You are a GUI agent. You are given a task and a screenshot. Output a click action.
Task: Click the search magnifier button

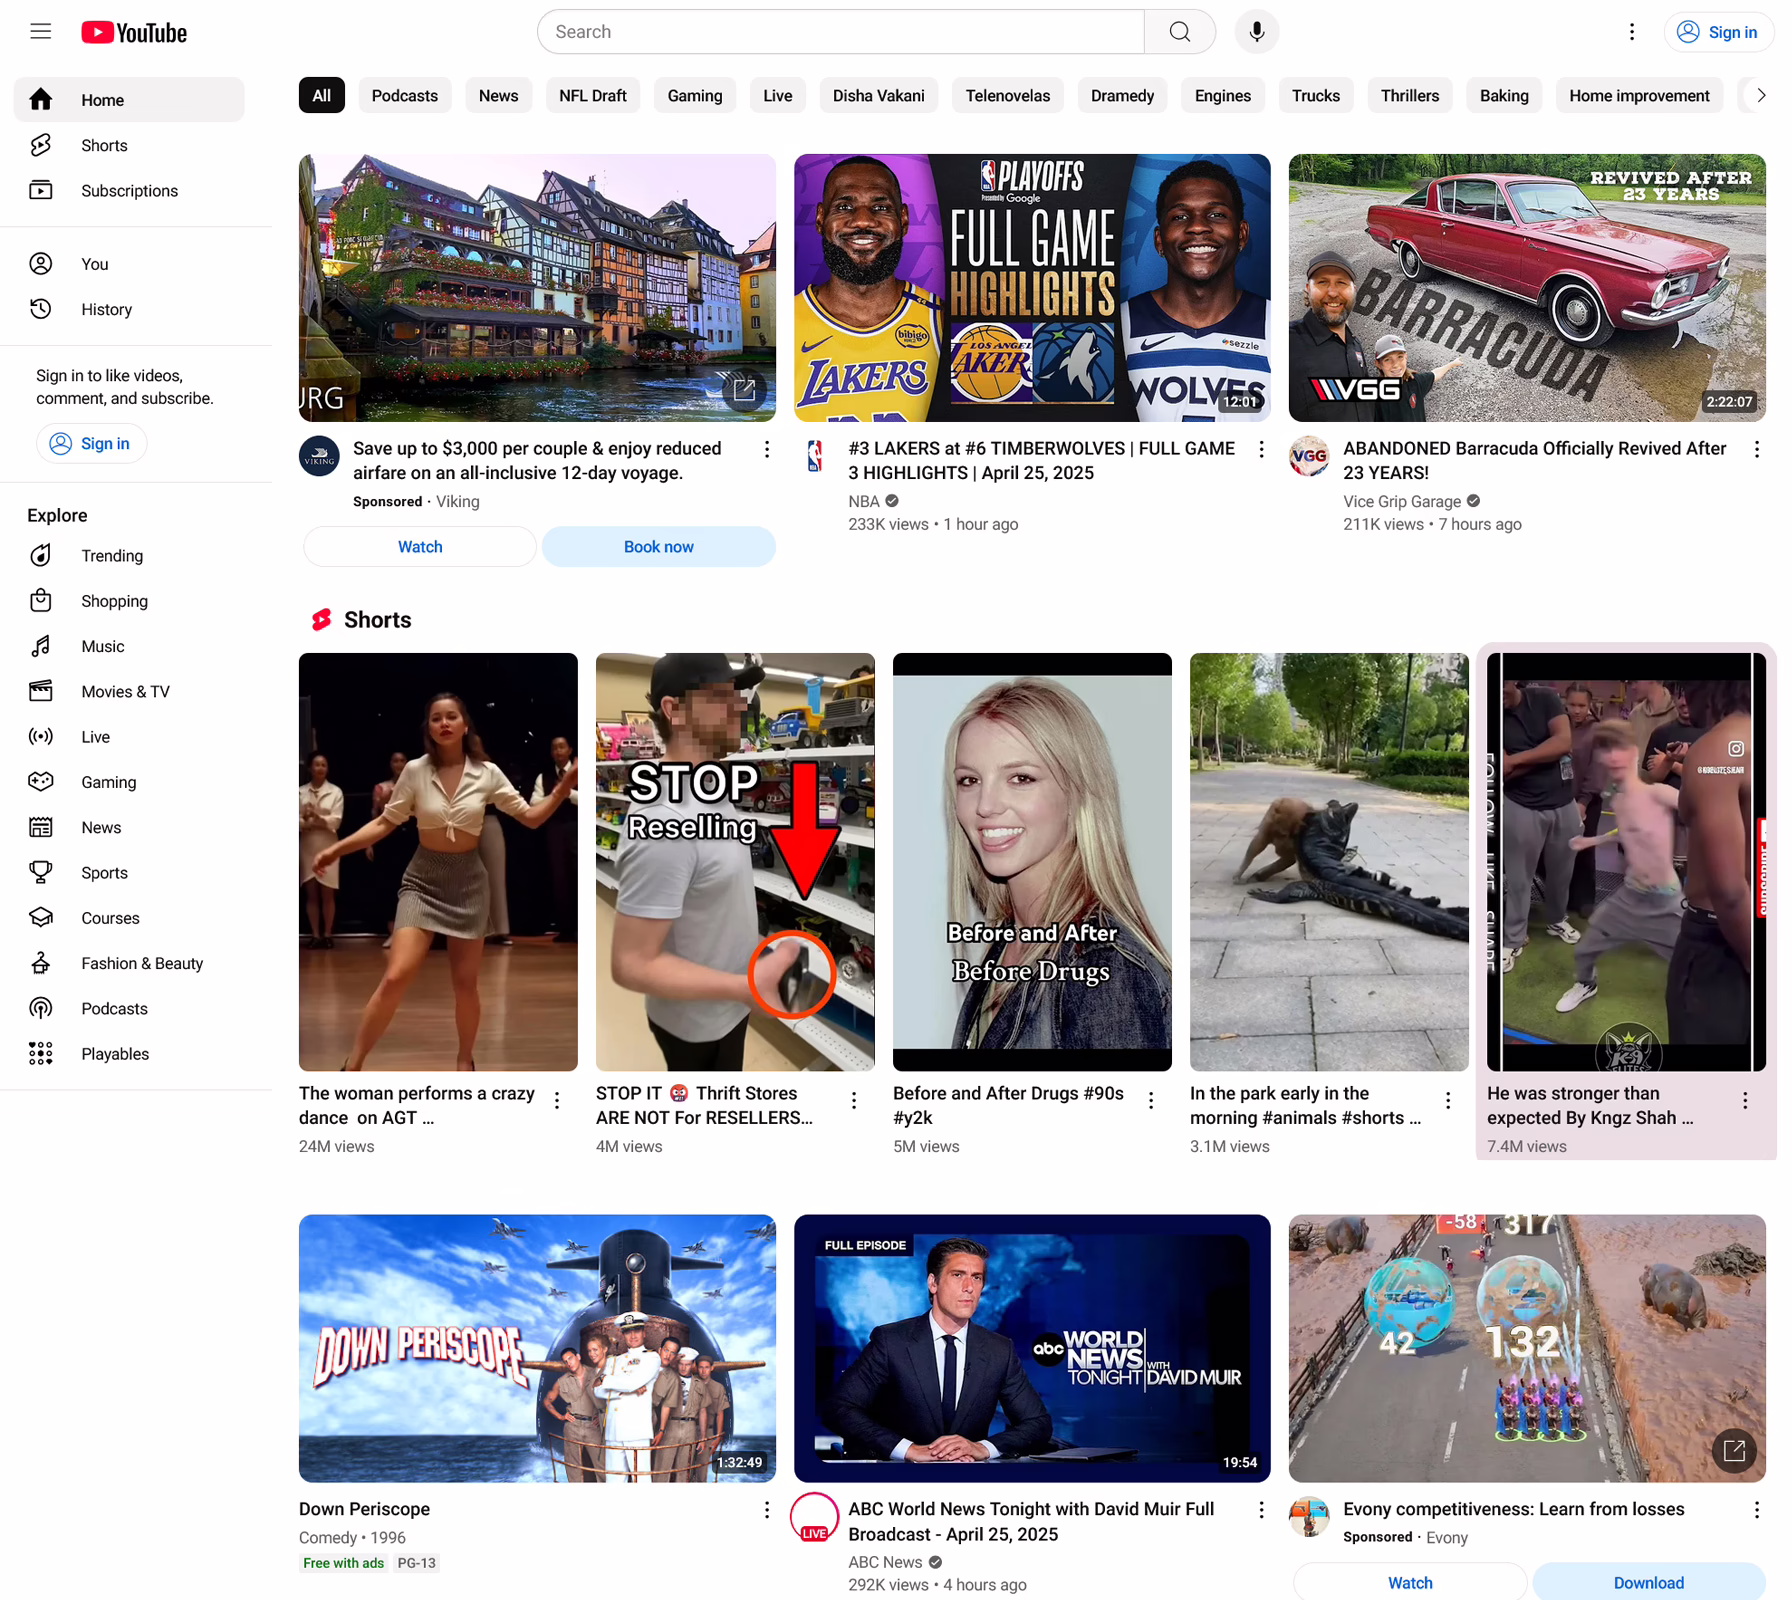click(1179, 32)
